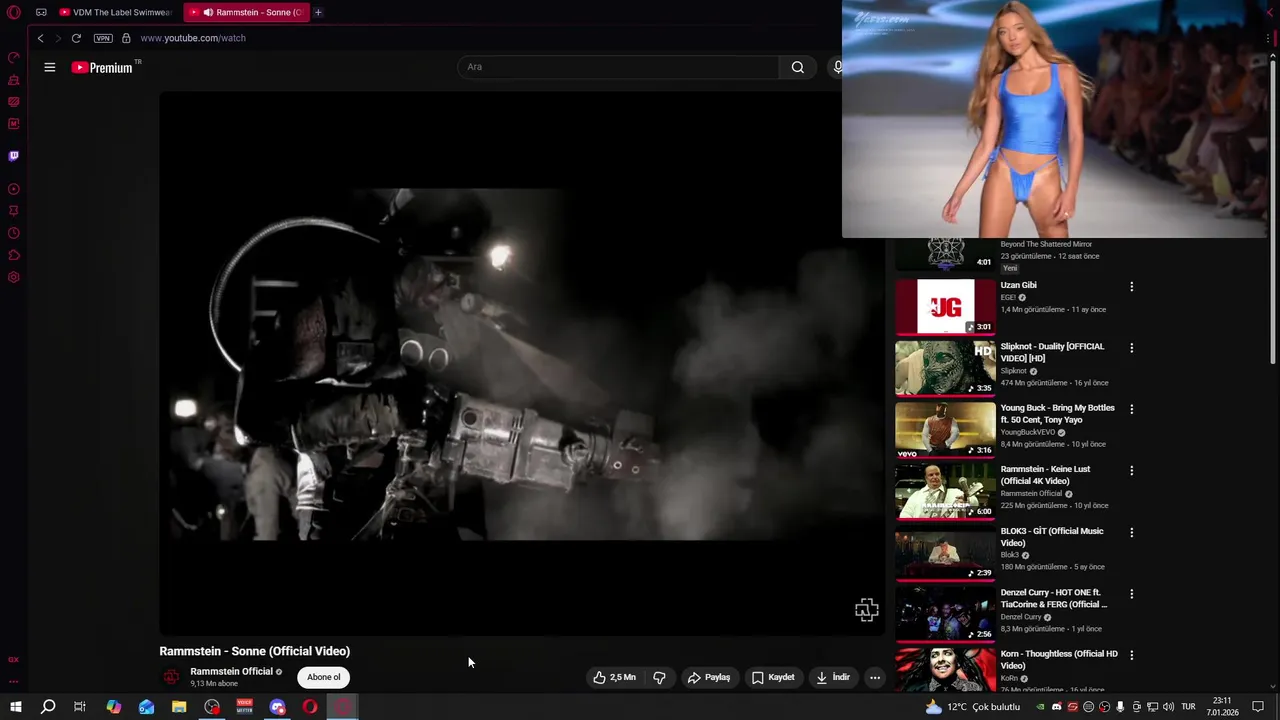1280x720 pixels.
Task: Share video with 'Paylaş' button
Action: 709,677
